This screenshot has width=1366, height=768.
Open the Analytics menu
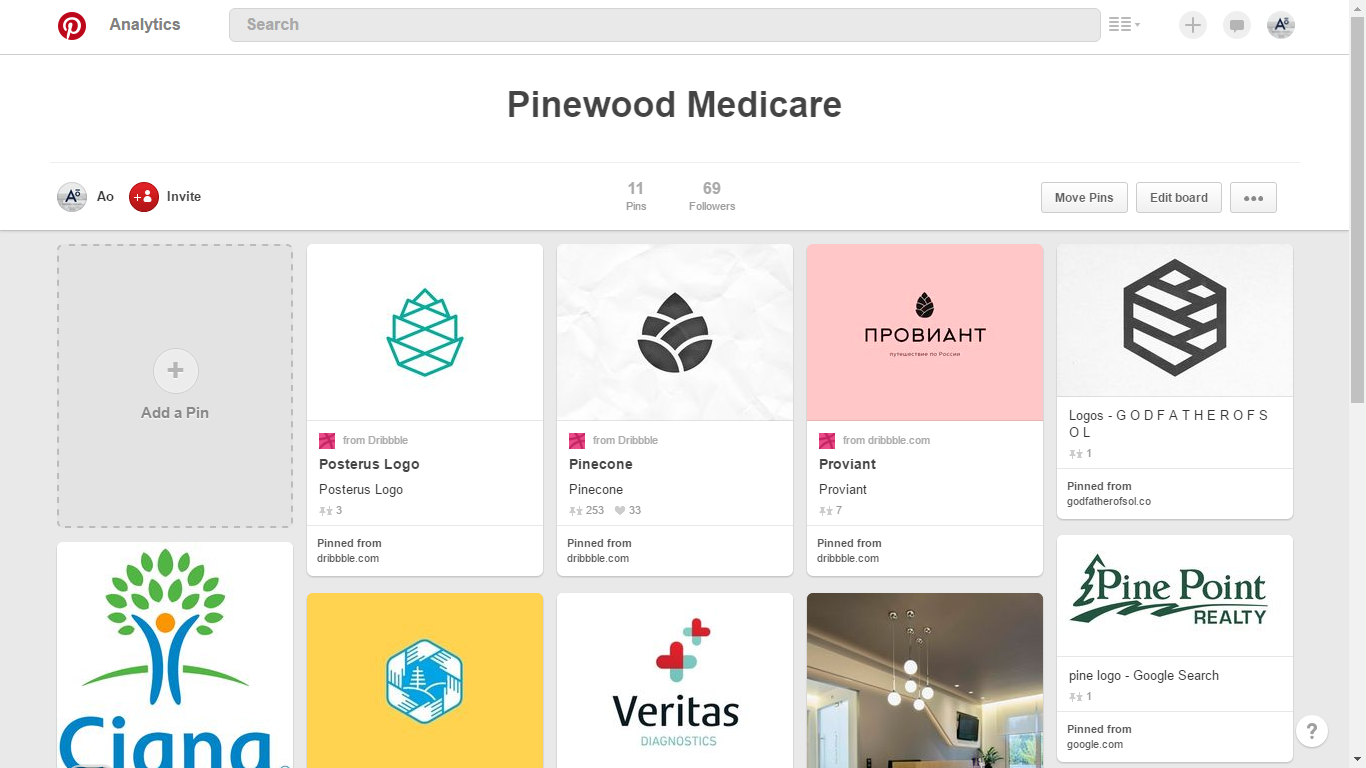pos(145,25)
